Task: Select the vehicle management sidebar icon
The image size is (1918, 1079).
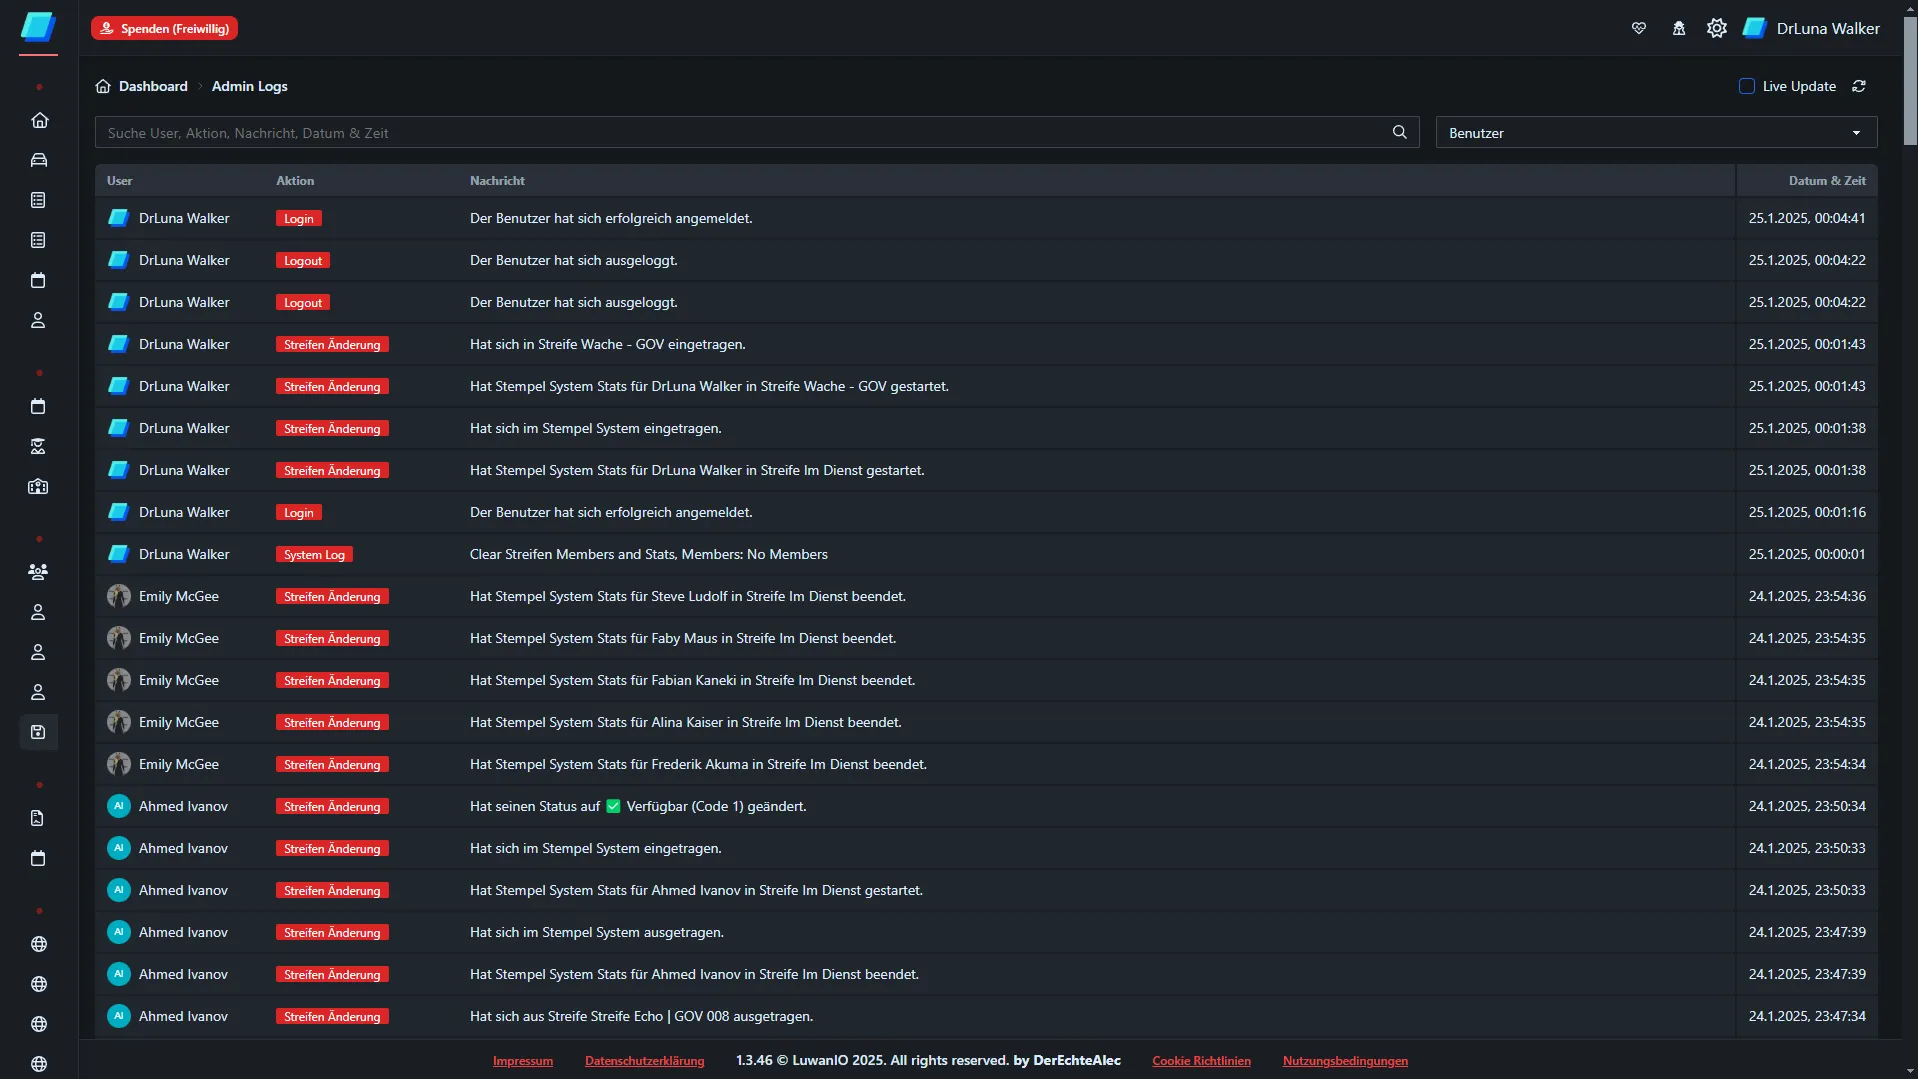Action: pyautogui.click(x=38, y=160)
